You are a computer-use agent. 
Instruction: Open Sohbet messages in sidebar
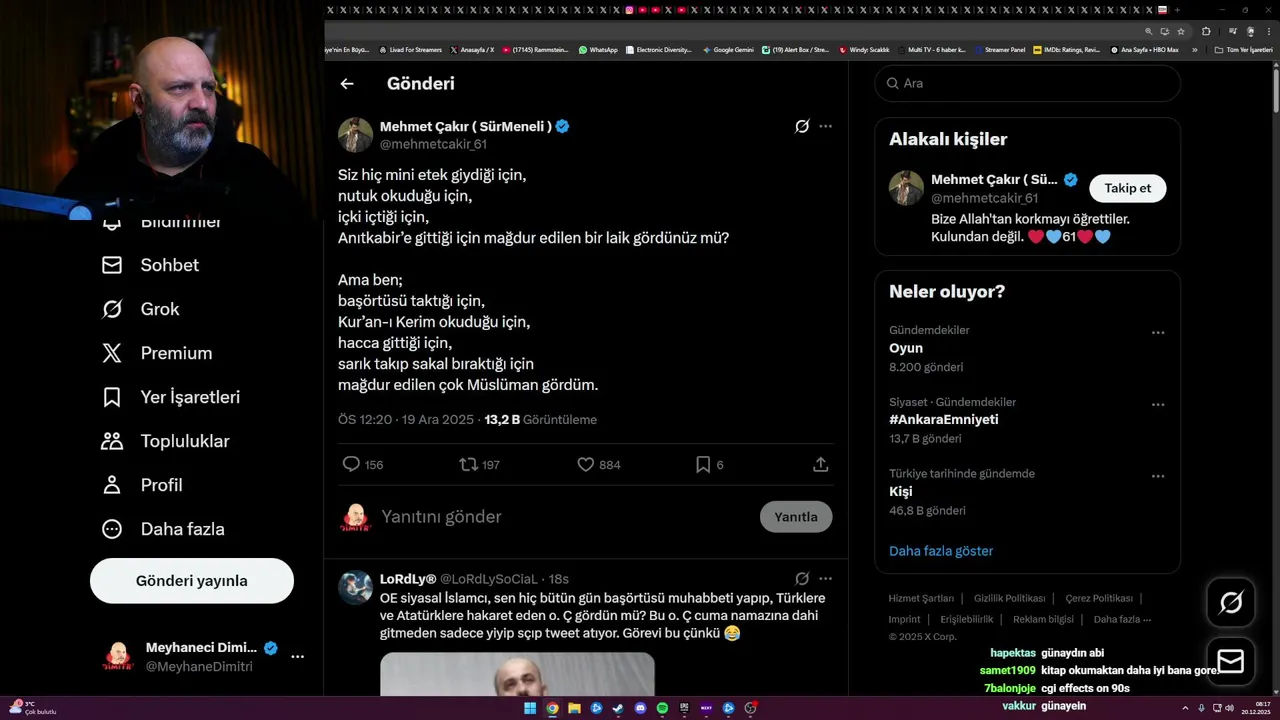(151, 265)
